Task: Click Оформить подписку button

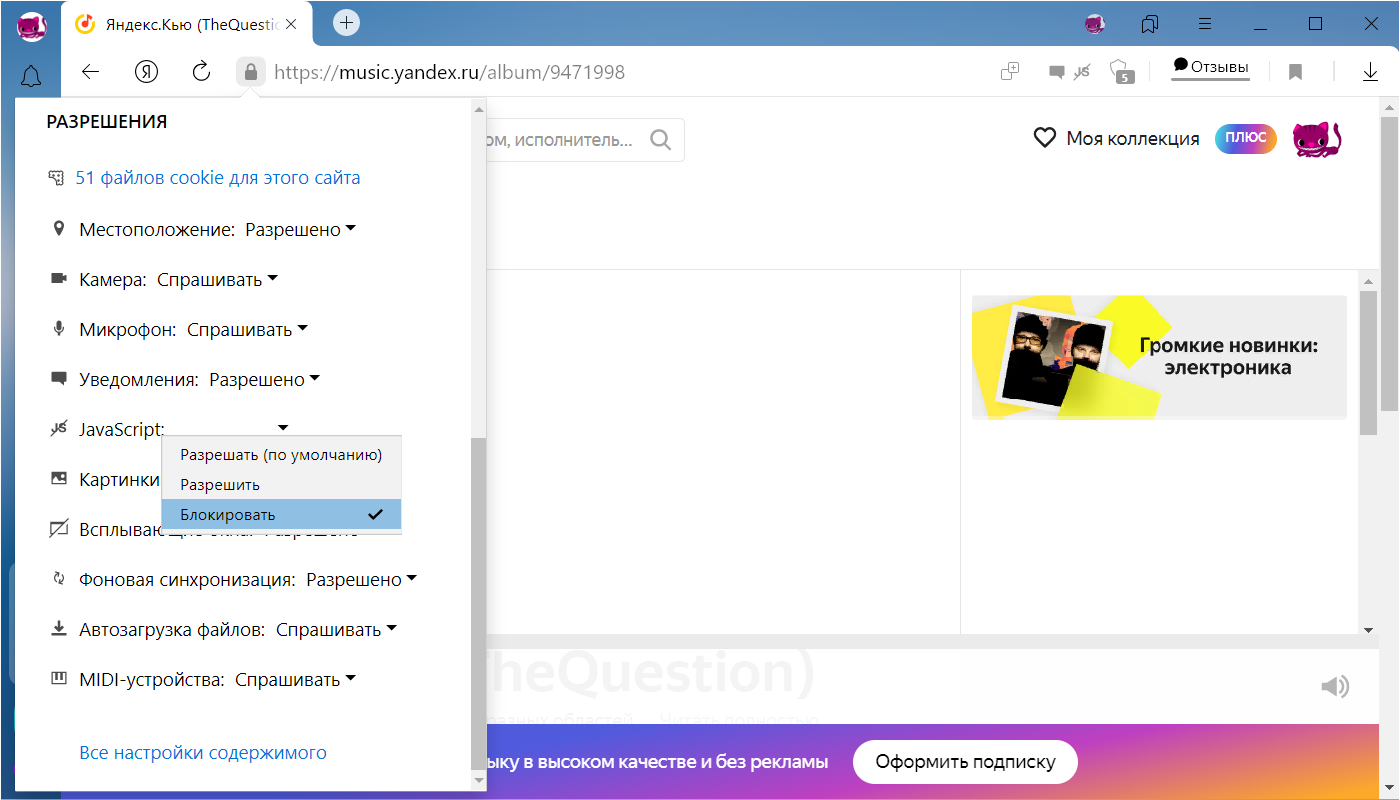Action: [965, 762]
